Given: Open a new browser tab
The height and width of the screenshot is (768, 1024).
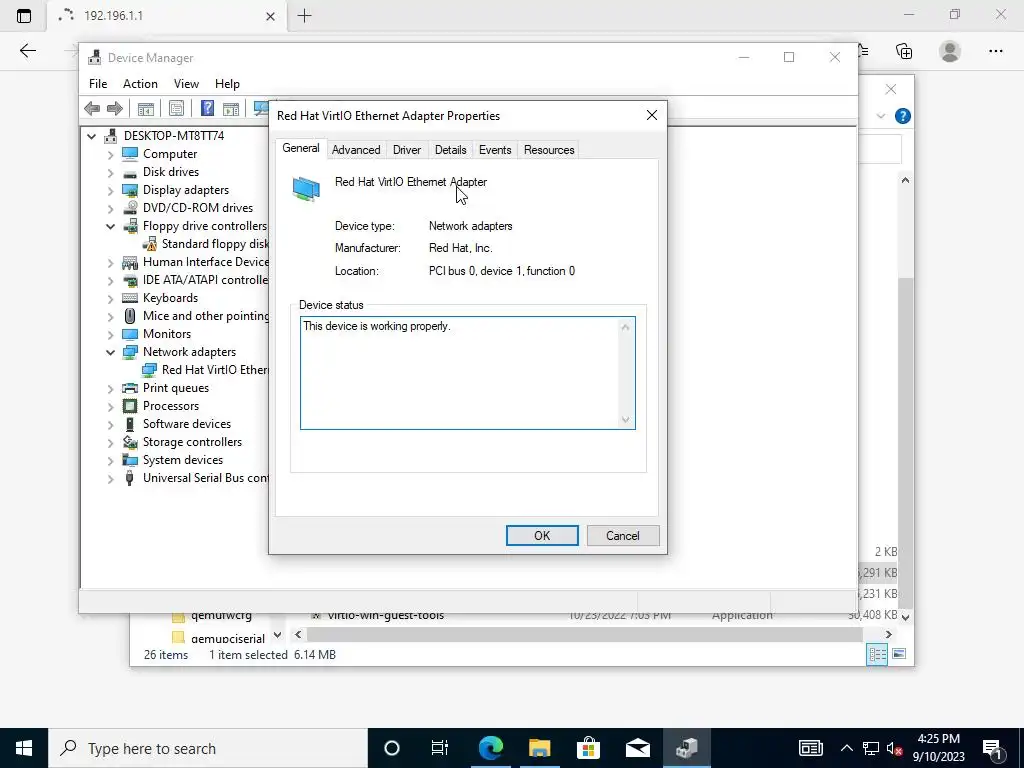Looking at the screenshot, I should pyautogui.click(x=304, y=16).
